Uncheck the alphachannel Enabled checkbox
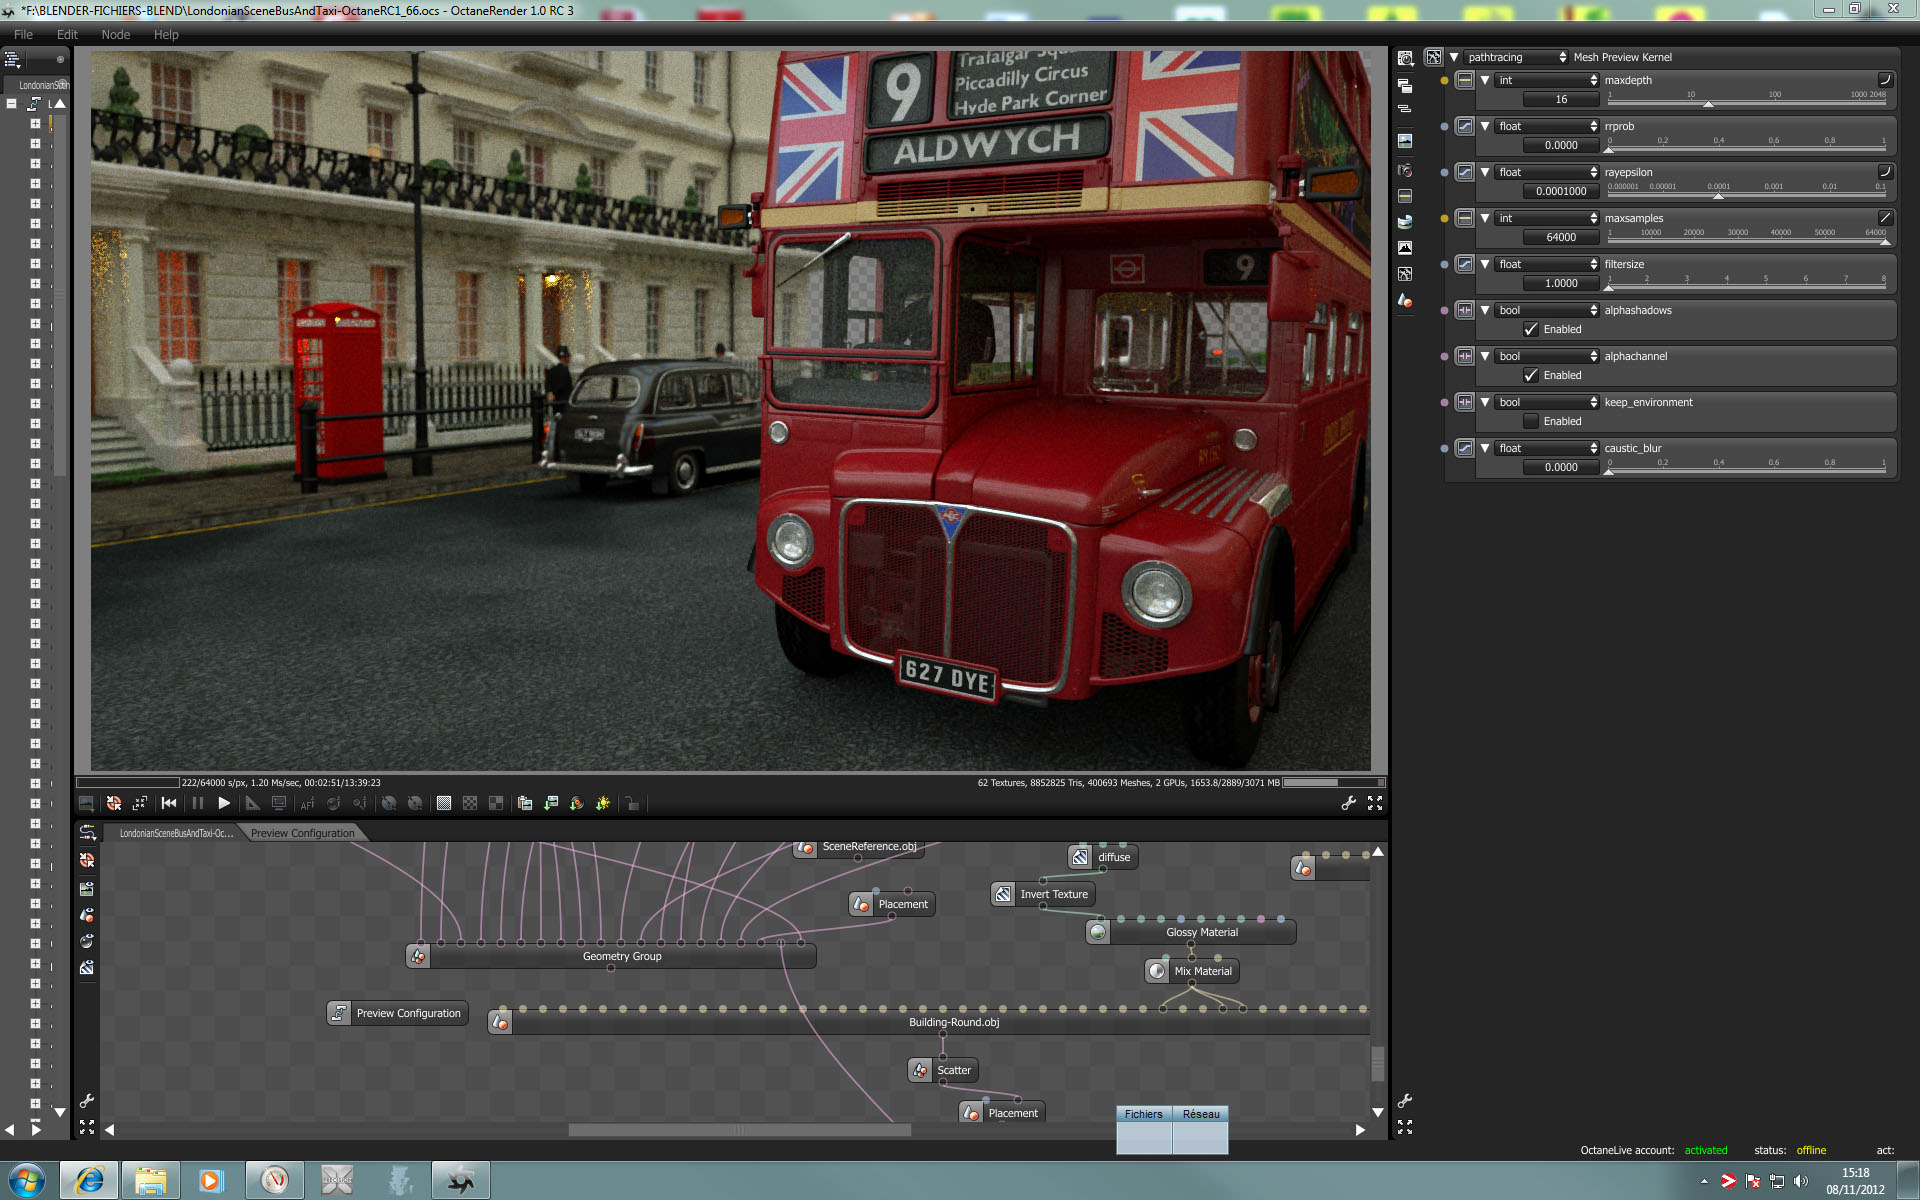 click(x=1530, y=375)
